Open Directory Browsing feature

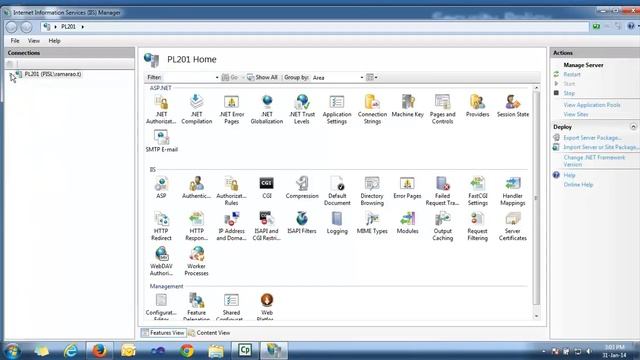[372, 191]
